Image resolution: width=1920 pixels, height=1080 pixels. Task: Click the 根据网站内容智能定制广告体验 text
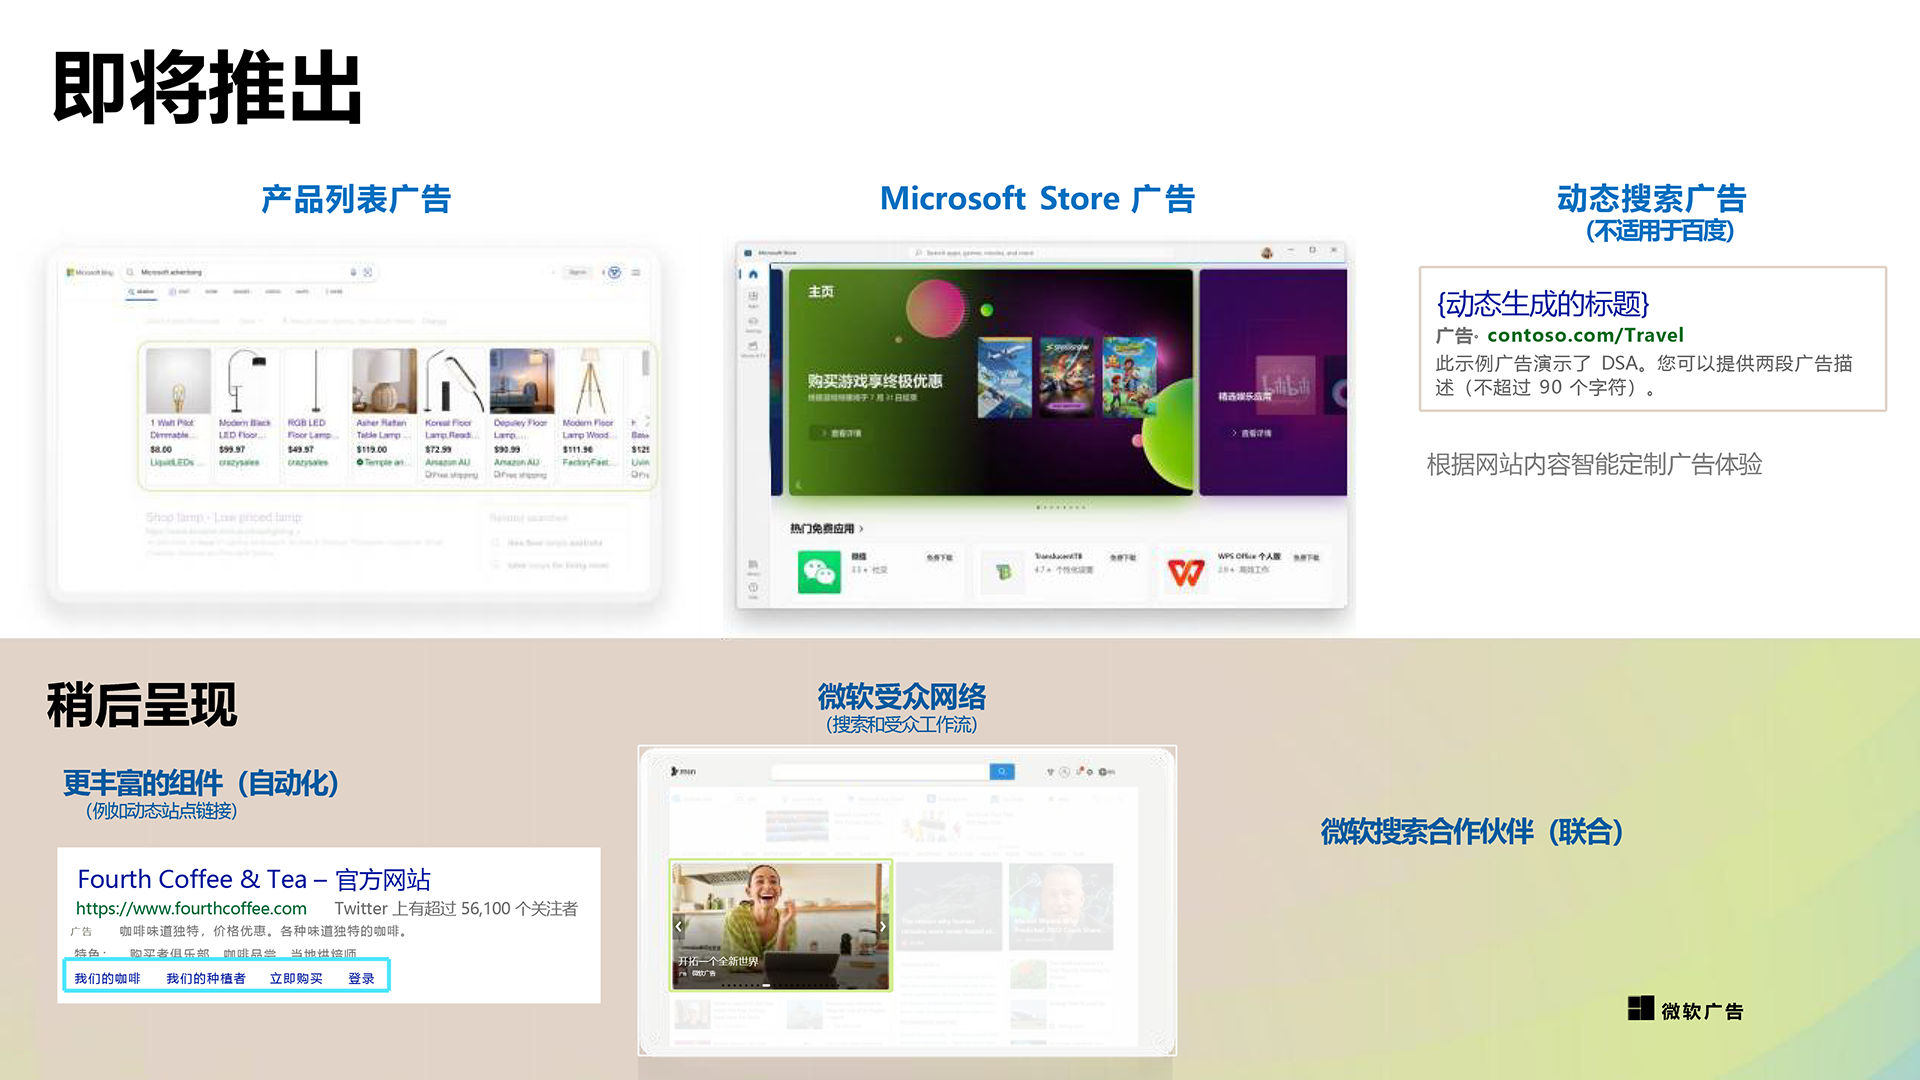click(1594, 464)
